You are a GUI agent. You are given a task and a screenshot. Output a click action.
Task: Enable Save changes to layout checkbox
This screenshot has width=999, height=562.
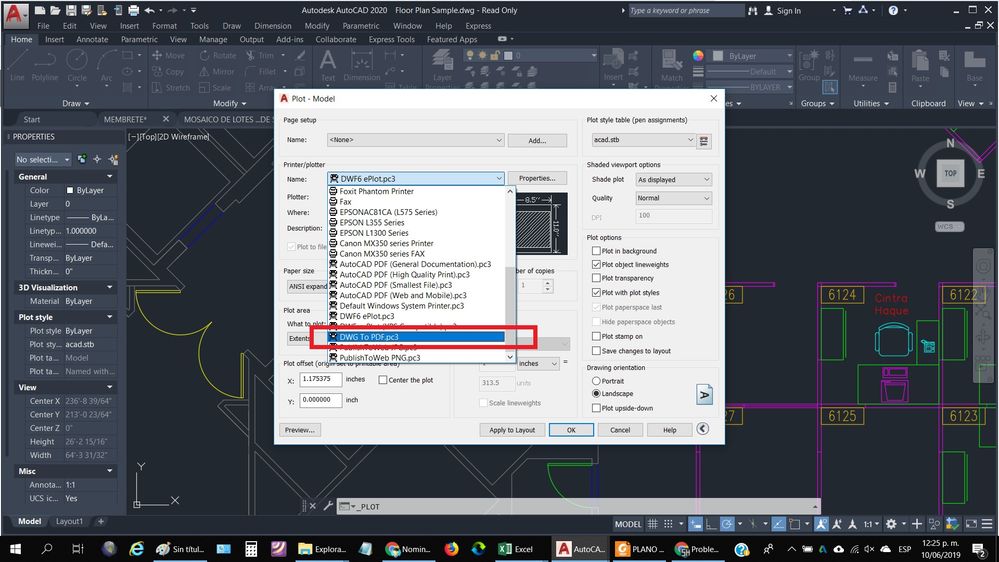coord(596,350)
